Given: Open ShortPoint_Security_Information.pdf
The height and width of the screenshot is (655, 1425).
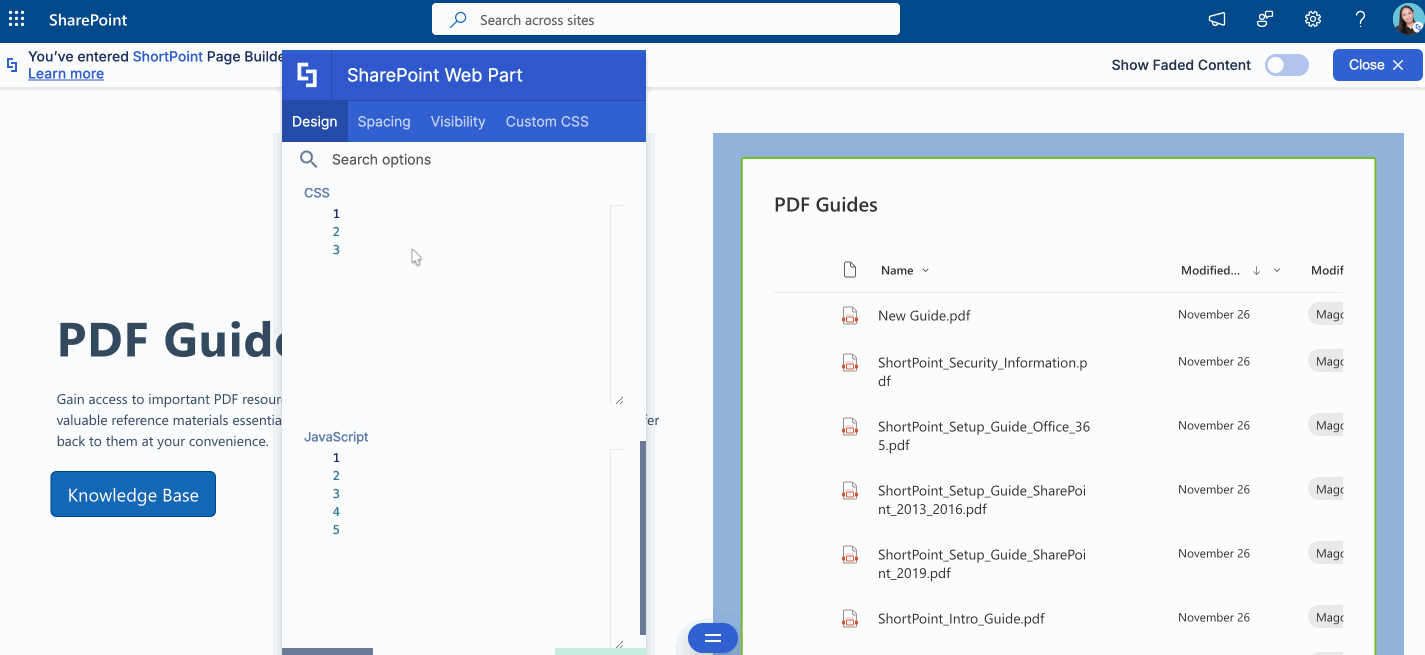Looking at the screenshot, I should (983, 372).
